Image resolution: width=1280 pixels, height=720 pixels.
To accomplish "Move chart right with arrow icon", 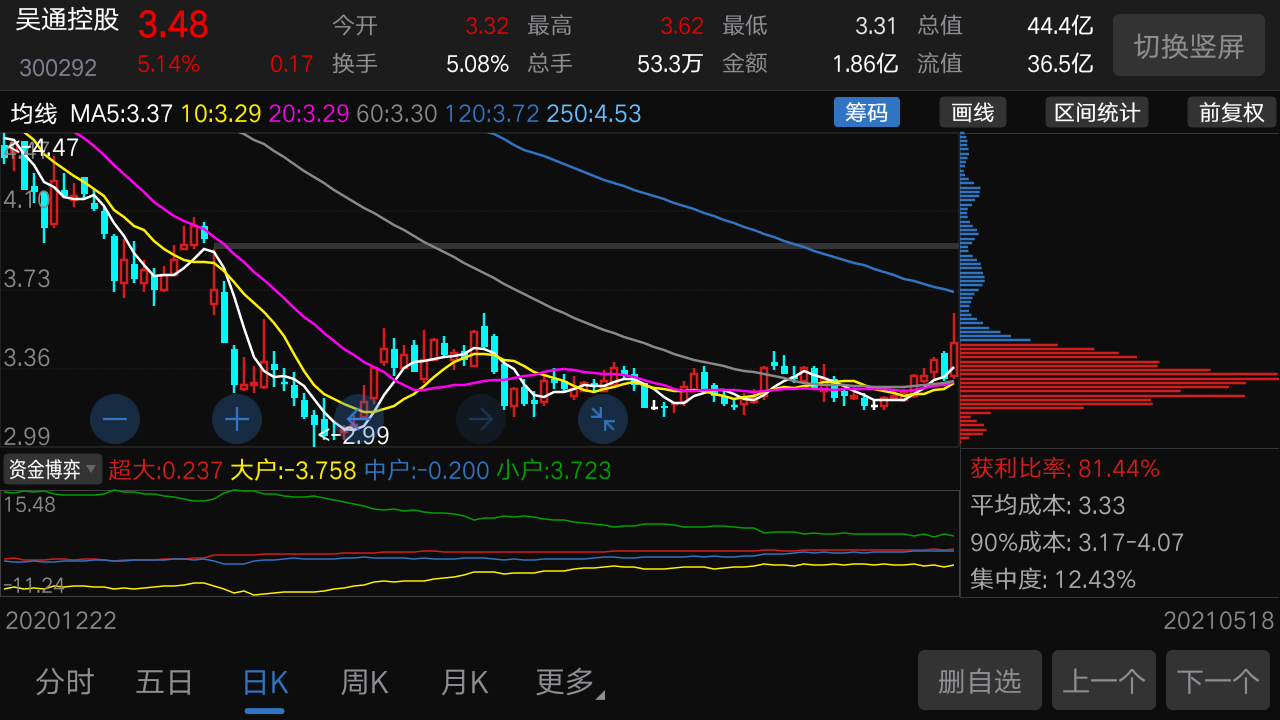I will [x=481, y=419].
